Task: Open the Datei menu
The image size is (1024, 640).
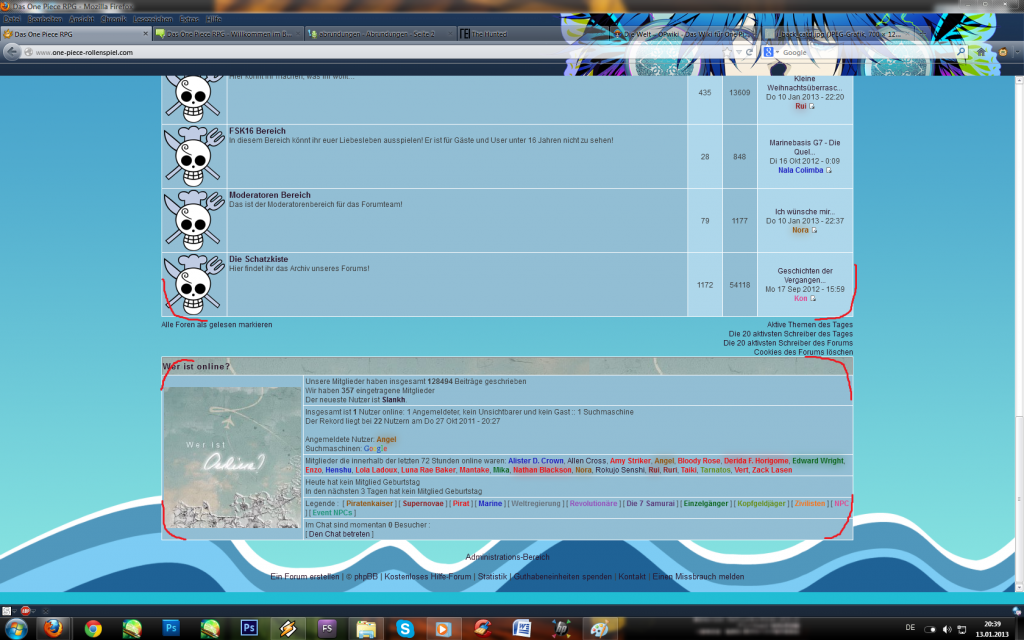Action: (12, 19)
